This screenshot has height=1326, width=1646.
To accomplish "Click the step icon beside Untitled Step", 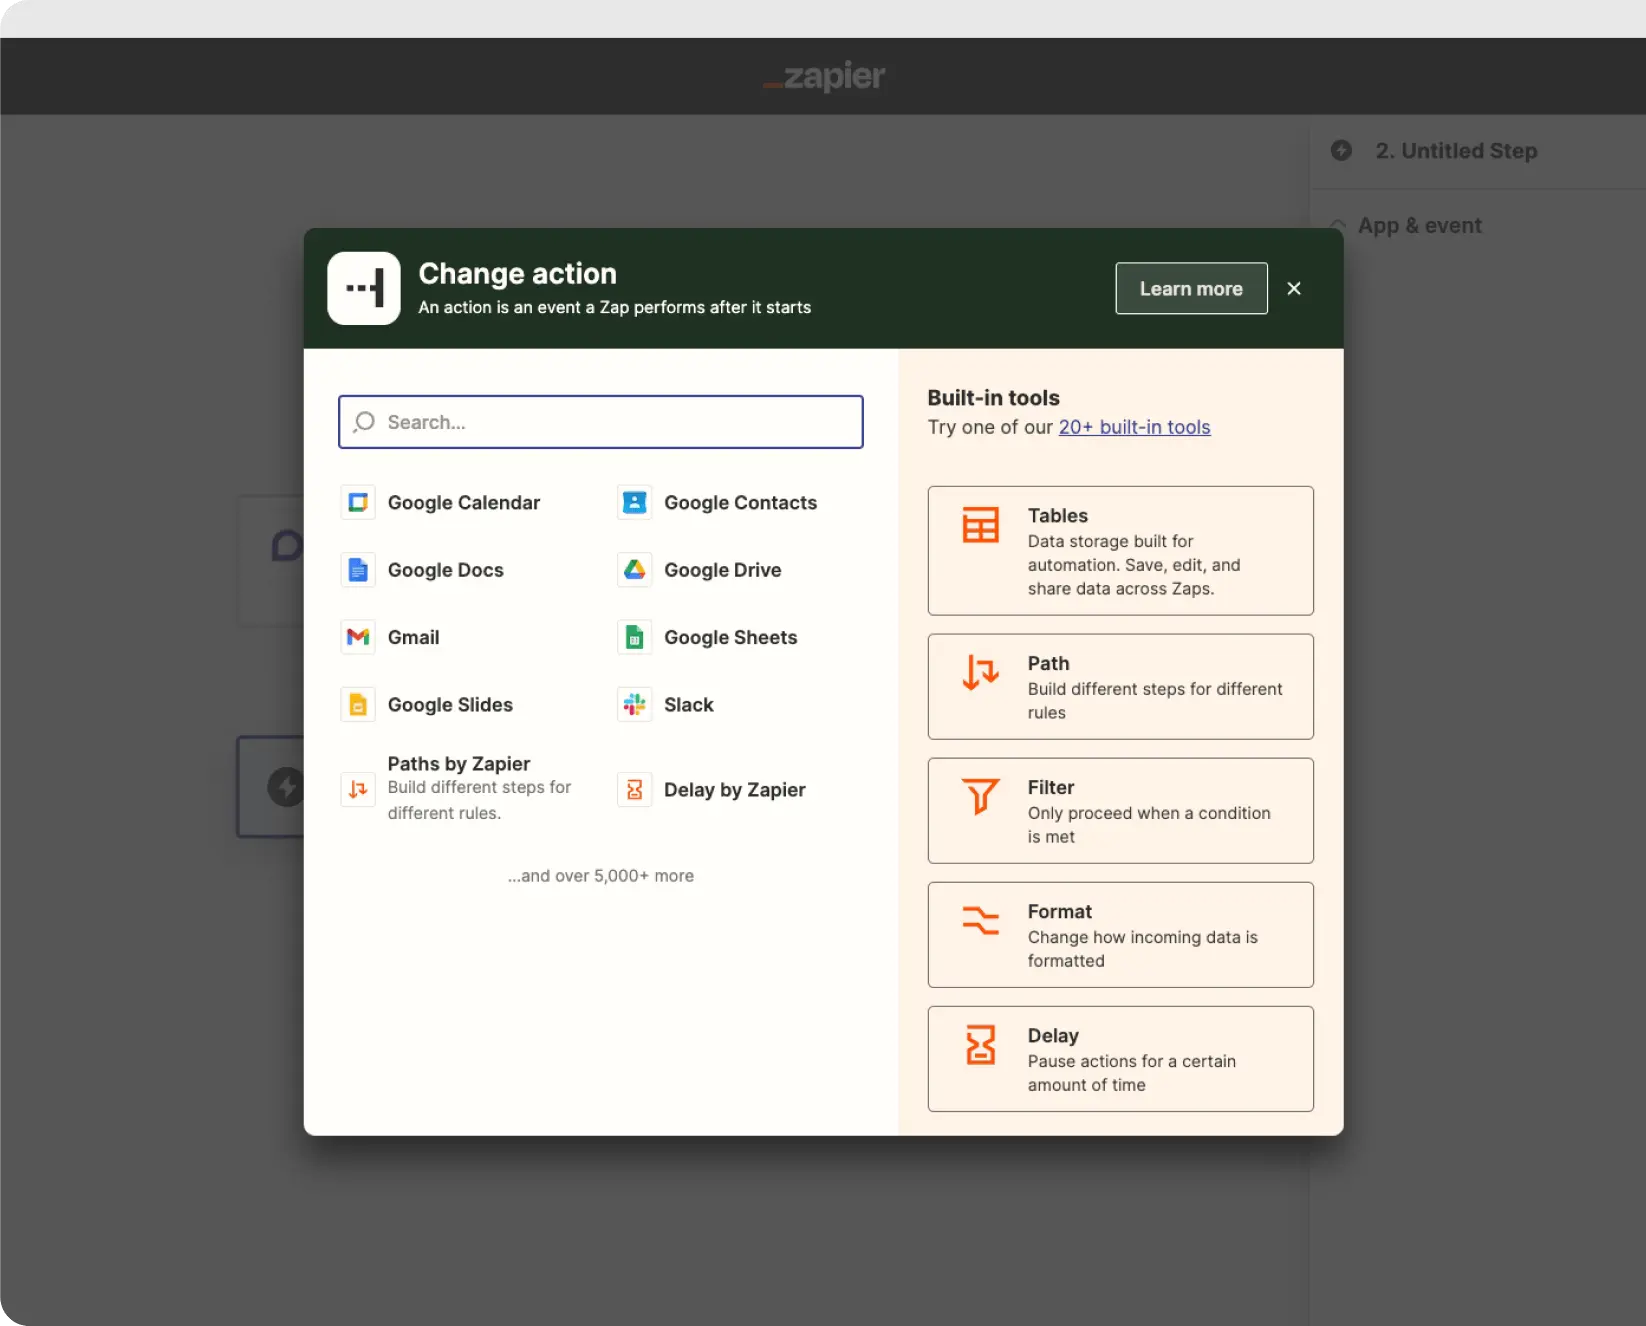I will click(x=1342, y=150).
